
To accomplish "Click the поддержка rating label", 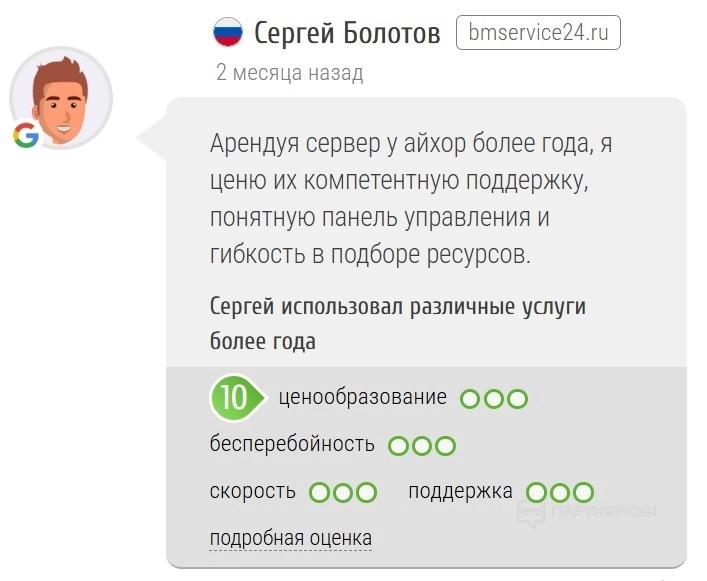I will pyautogui.click(x=460, y=491).
